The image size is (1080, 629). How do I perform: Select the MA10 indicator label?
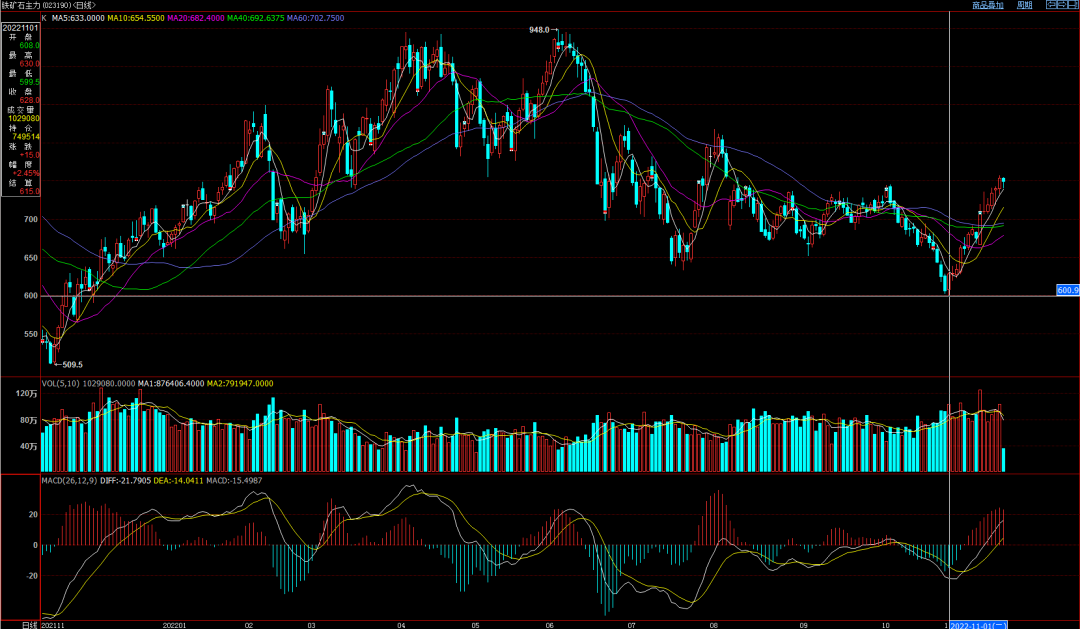(135, 18)
